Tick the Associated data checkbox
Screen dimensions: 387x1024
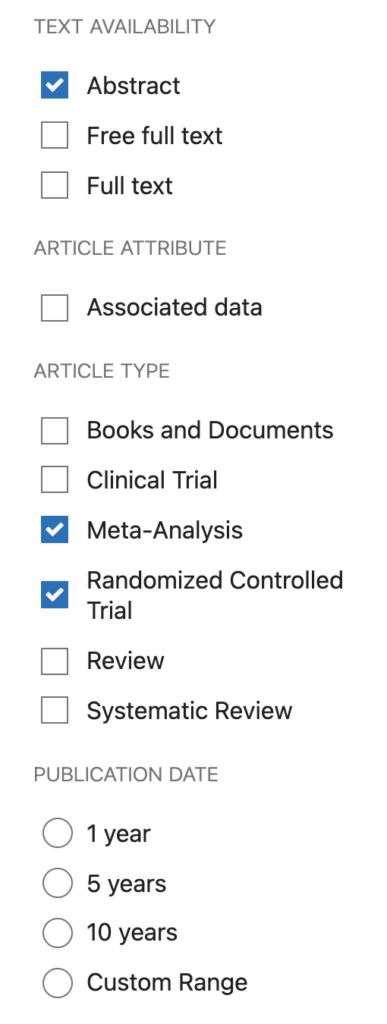(x=54, y=307)
